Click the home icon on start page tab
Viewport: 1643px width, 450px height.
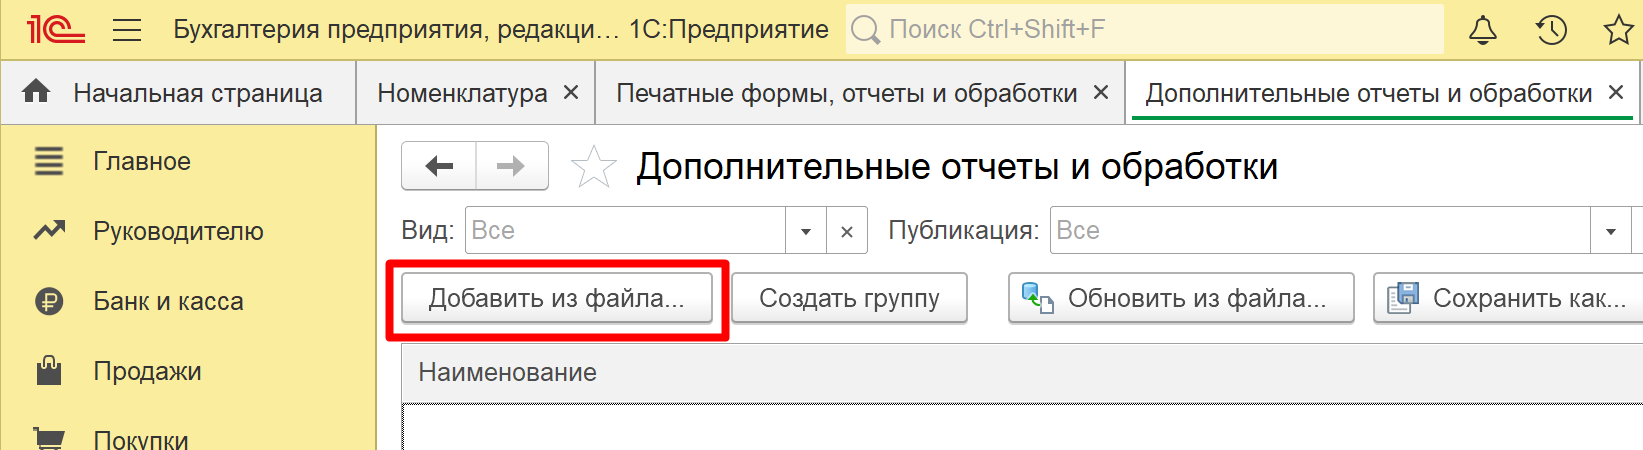(36, 92)
